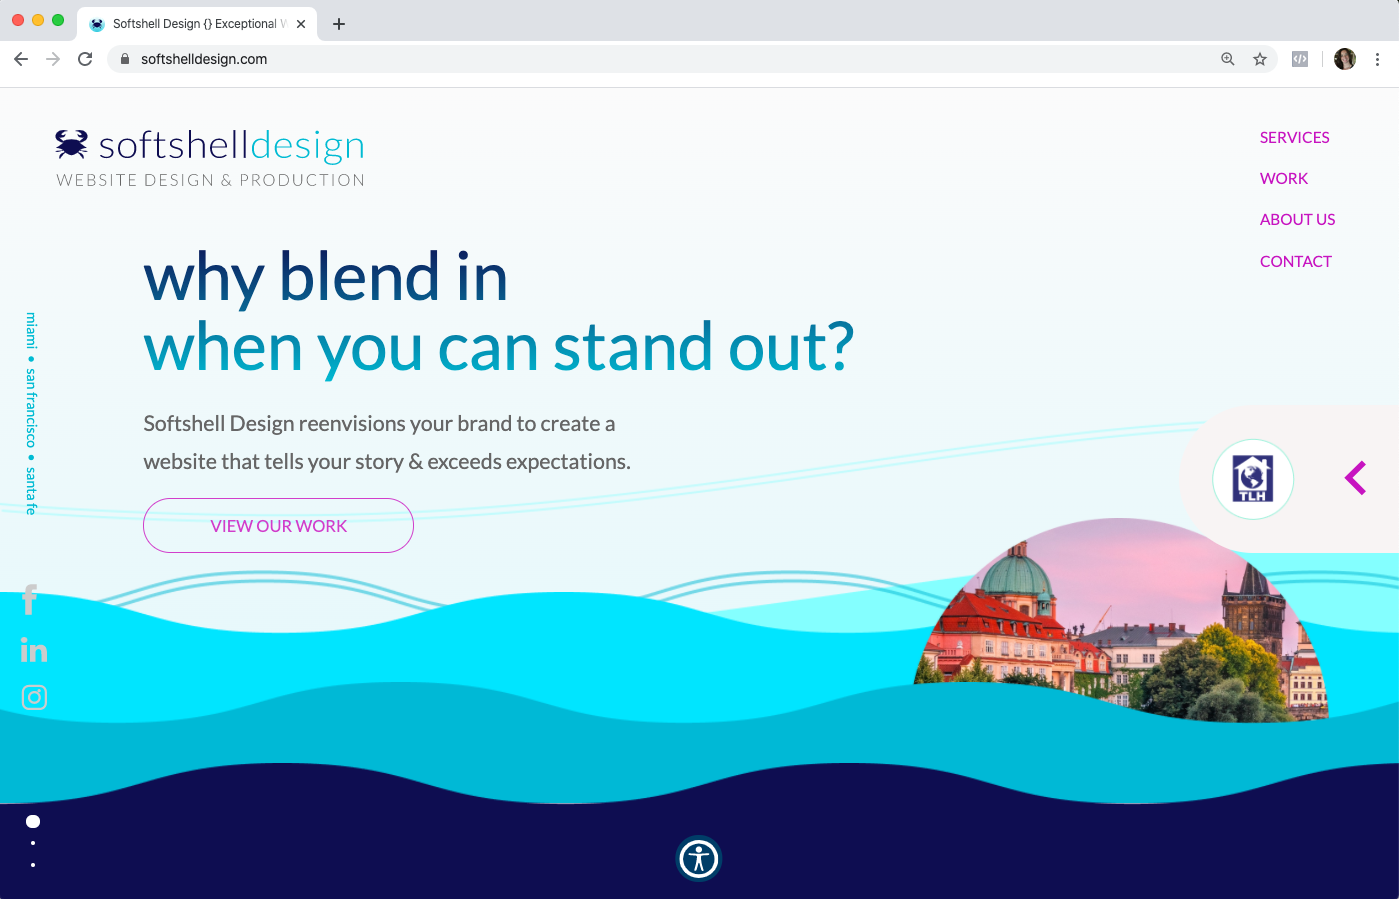Click the vertical 'san francisco' location text

click(31, 408)
